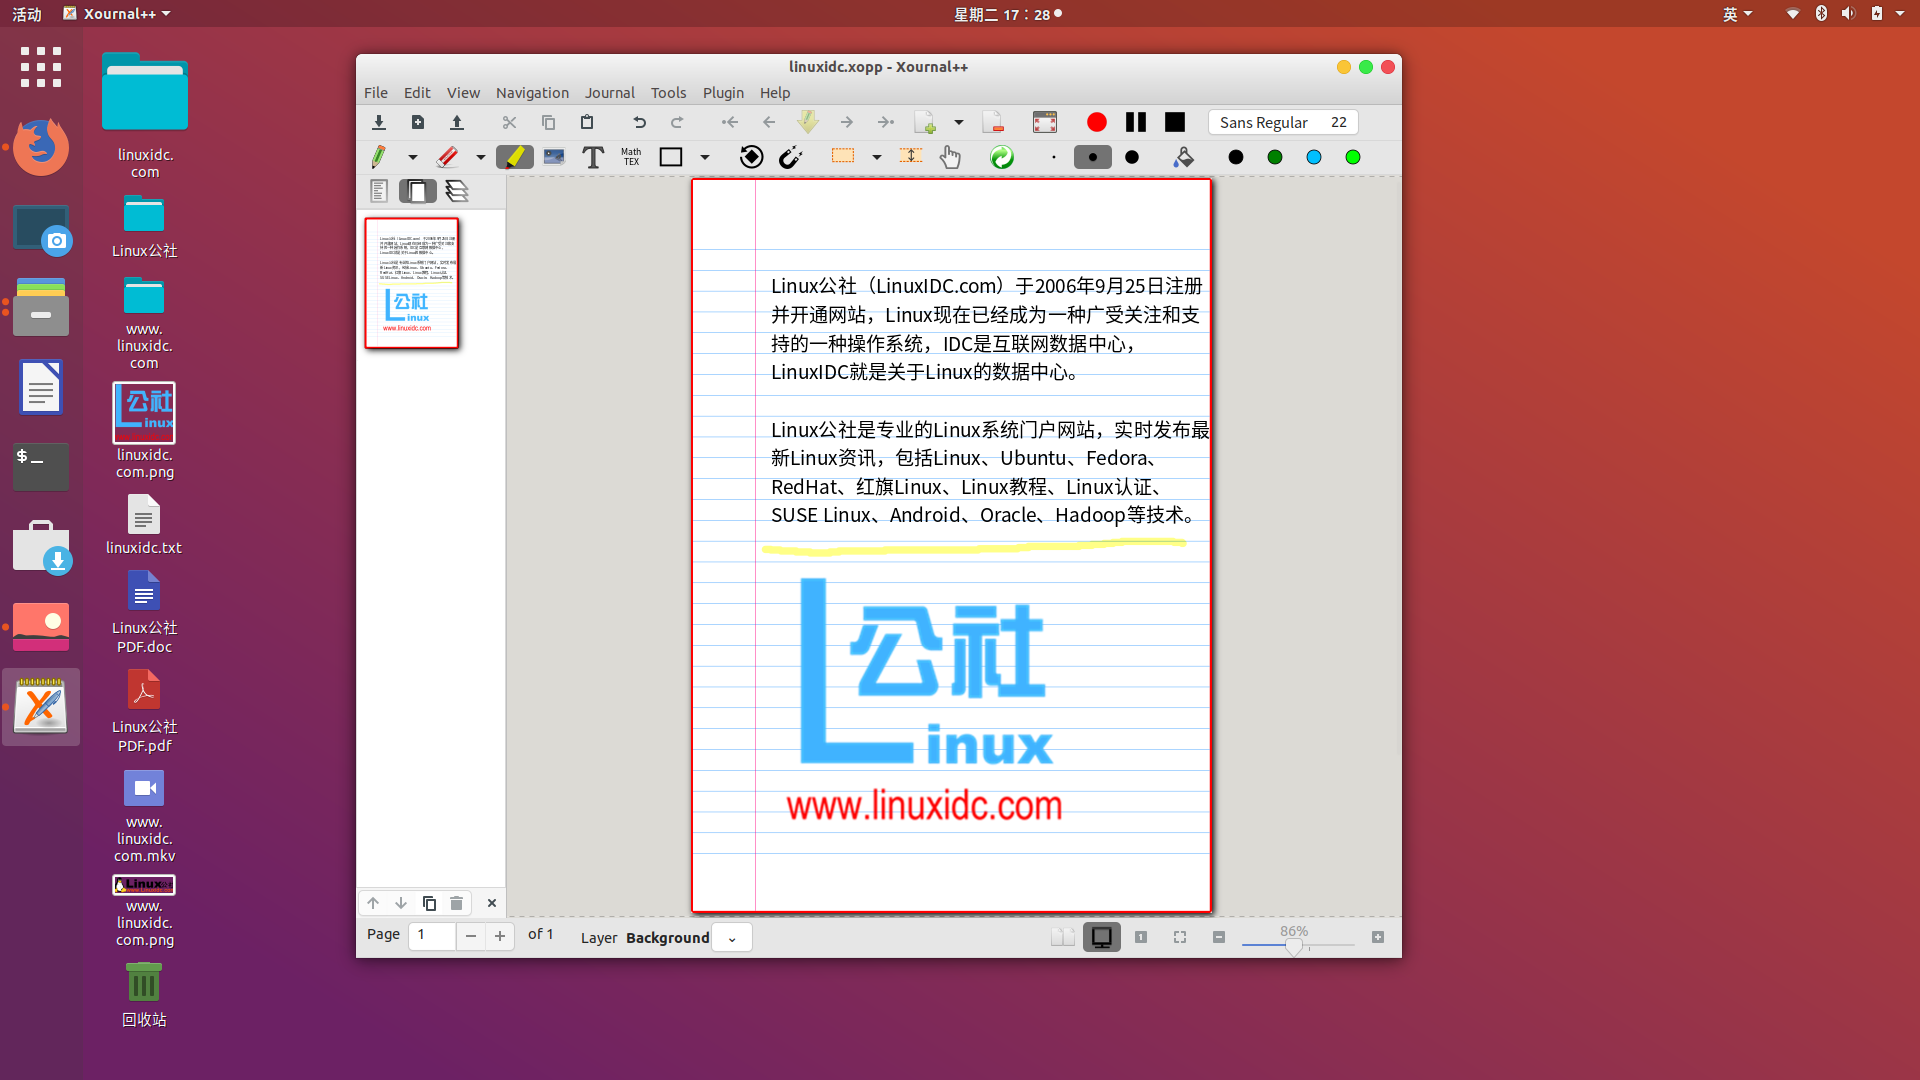Click the Cut scissors icon
The image size is (1920, 1080).
509,122
